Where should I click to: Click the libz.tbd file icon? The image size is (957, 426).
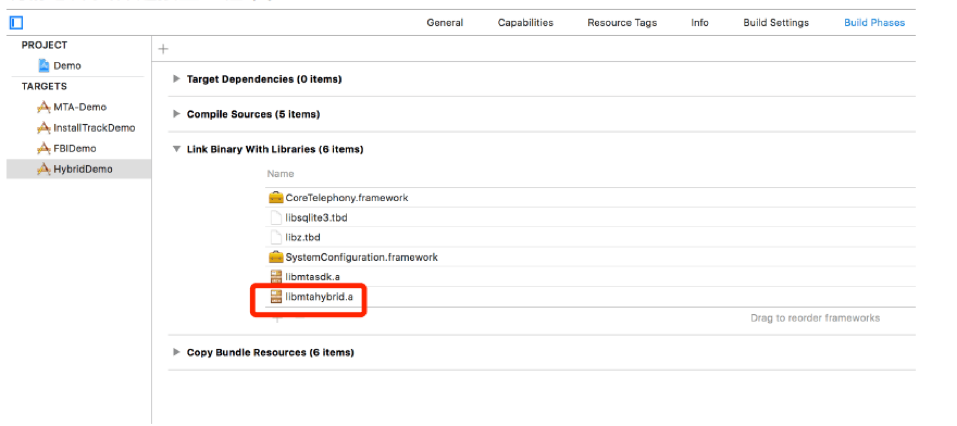(277, 238)
